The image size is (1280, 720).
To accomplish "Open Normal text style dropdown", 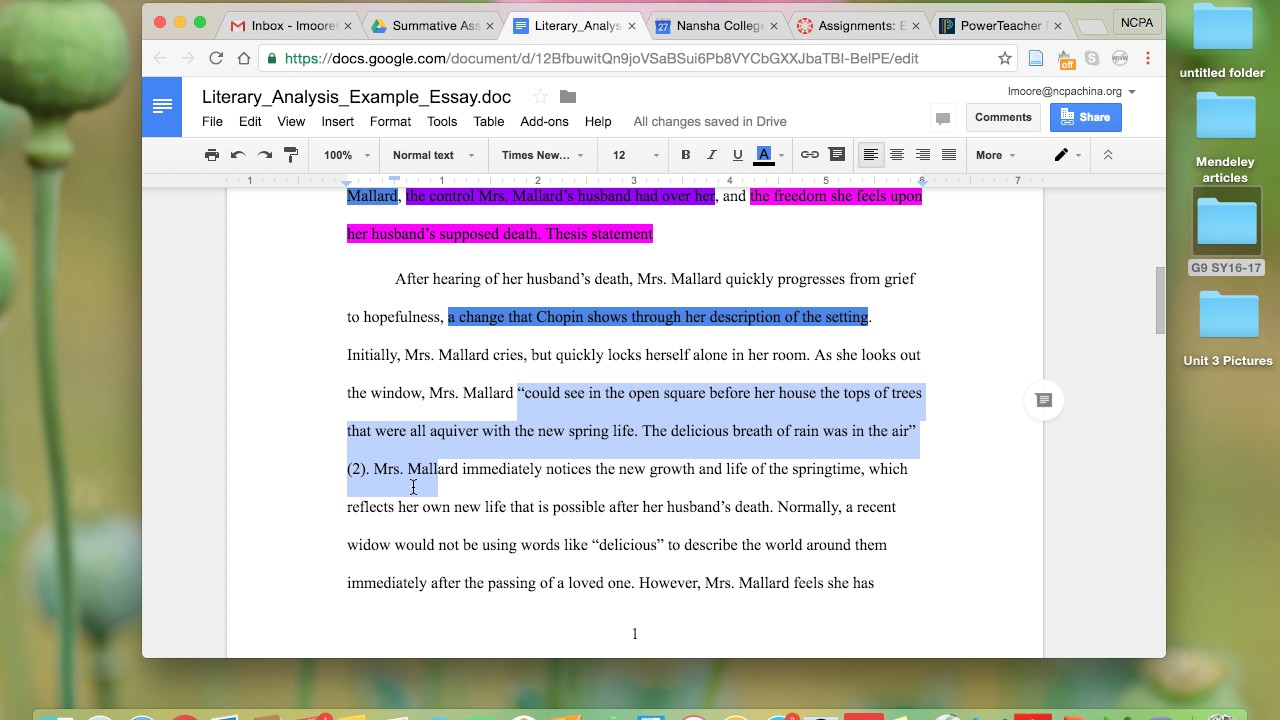I will (x=433, y=155).
